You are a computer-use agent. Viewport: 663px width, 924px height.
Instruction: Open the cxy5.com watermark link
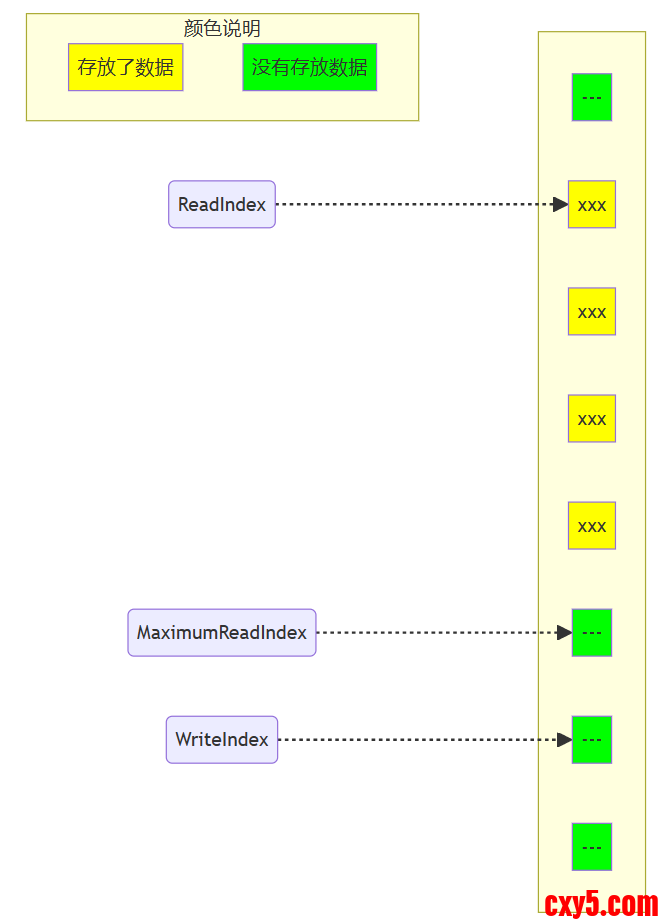[x=601, y=905]
